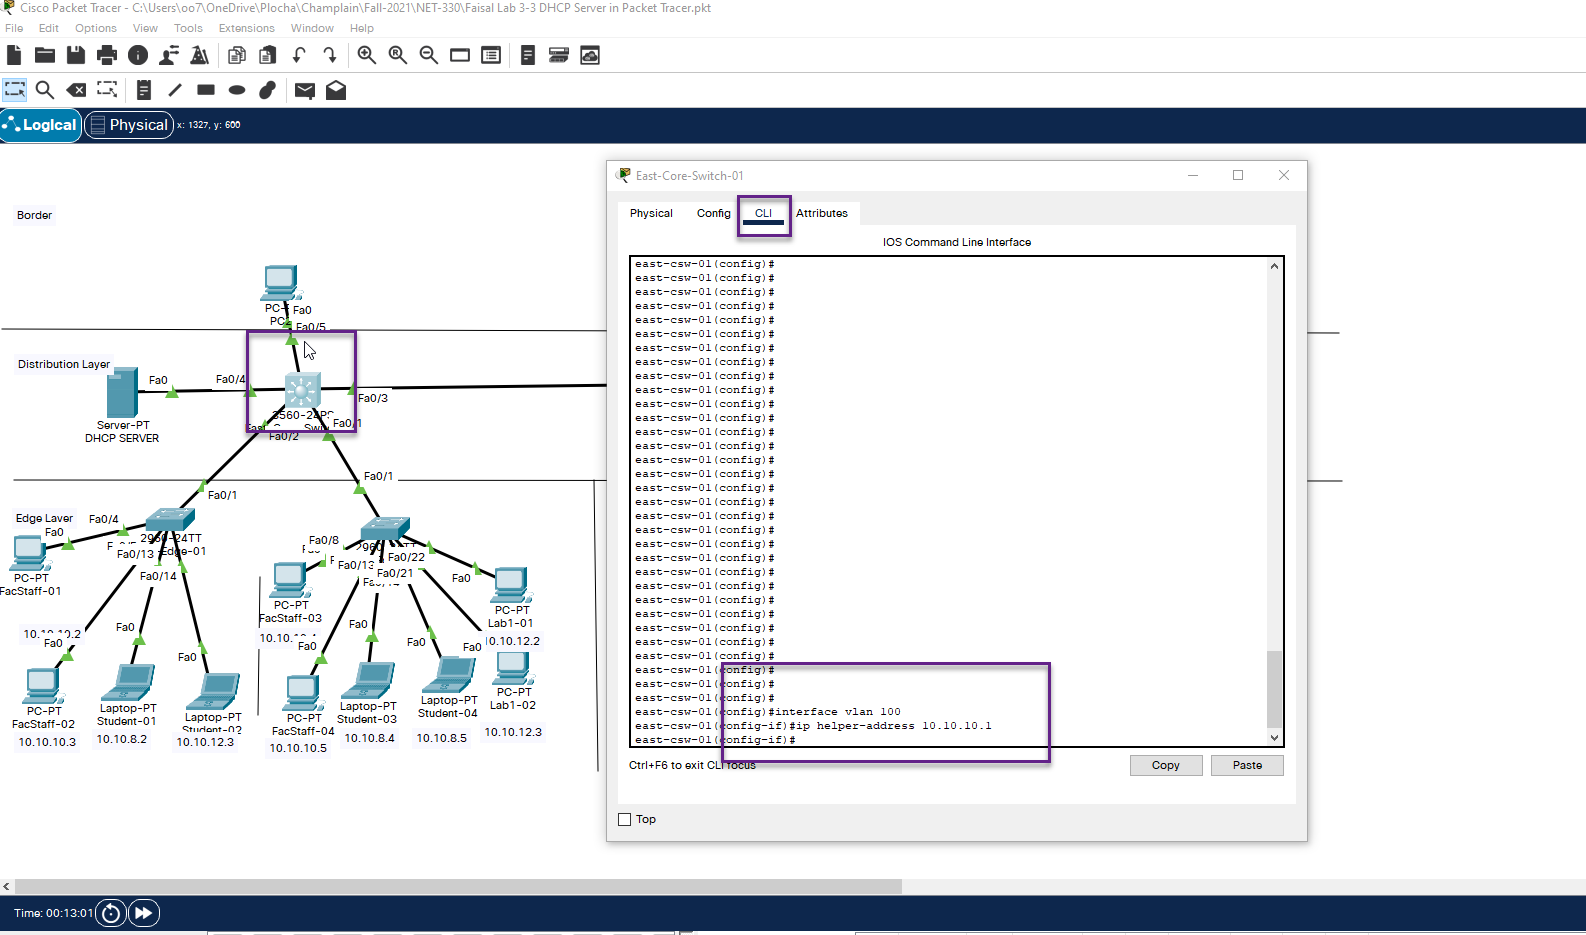The image size is (1586, 935).
Task: Open the network information icon
Action: pos(138,55)
